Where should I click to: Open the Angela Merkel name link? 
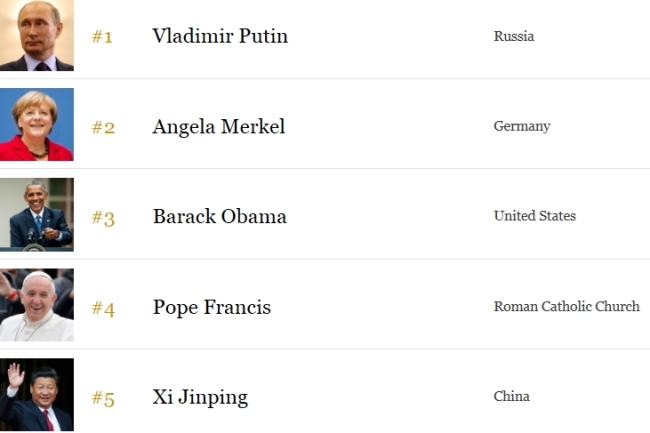tap(219, 126)
